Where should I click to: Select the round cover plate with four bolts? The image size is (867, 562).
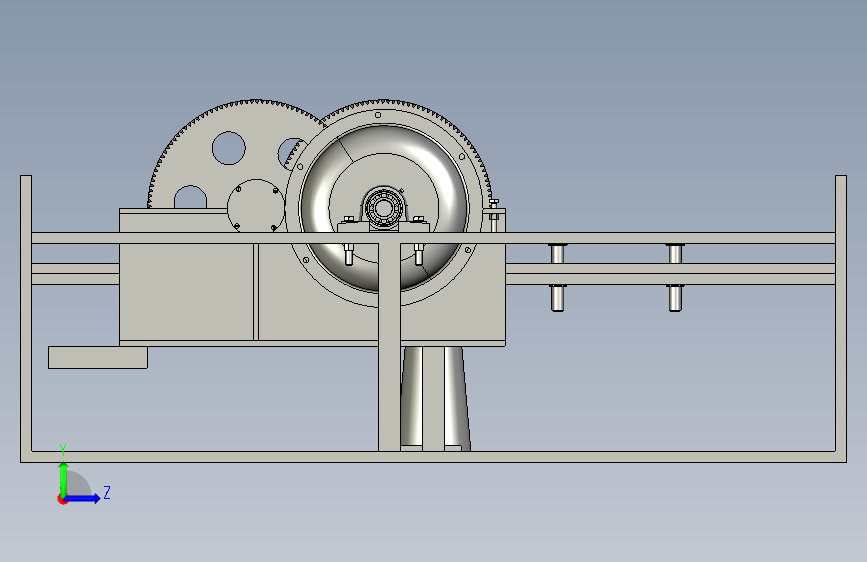click(256, 206)
